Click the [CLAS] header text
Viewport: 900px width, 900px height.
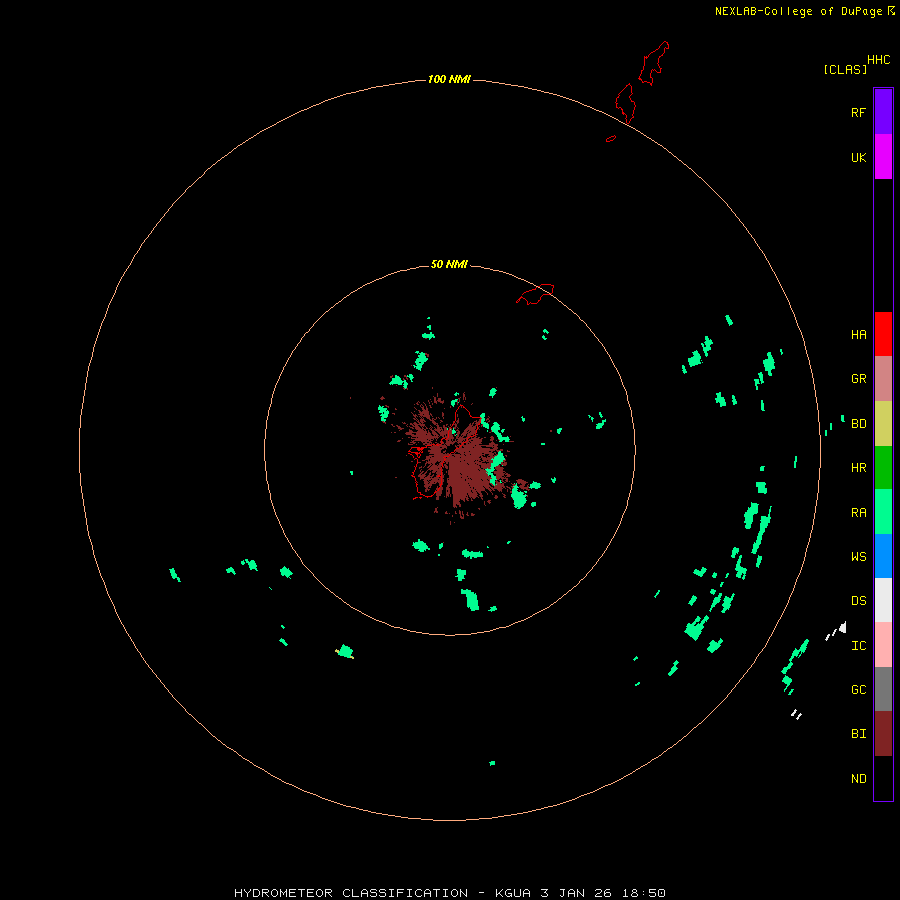[x=845, y=69]
